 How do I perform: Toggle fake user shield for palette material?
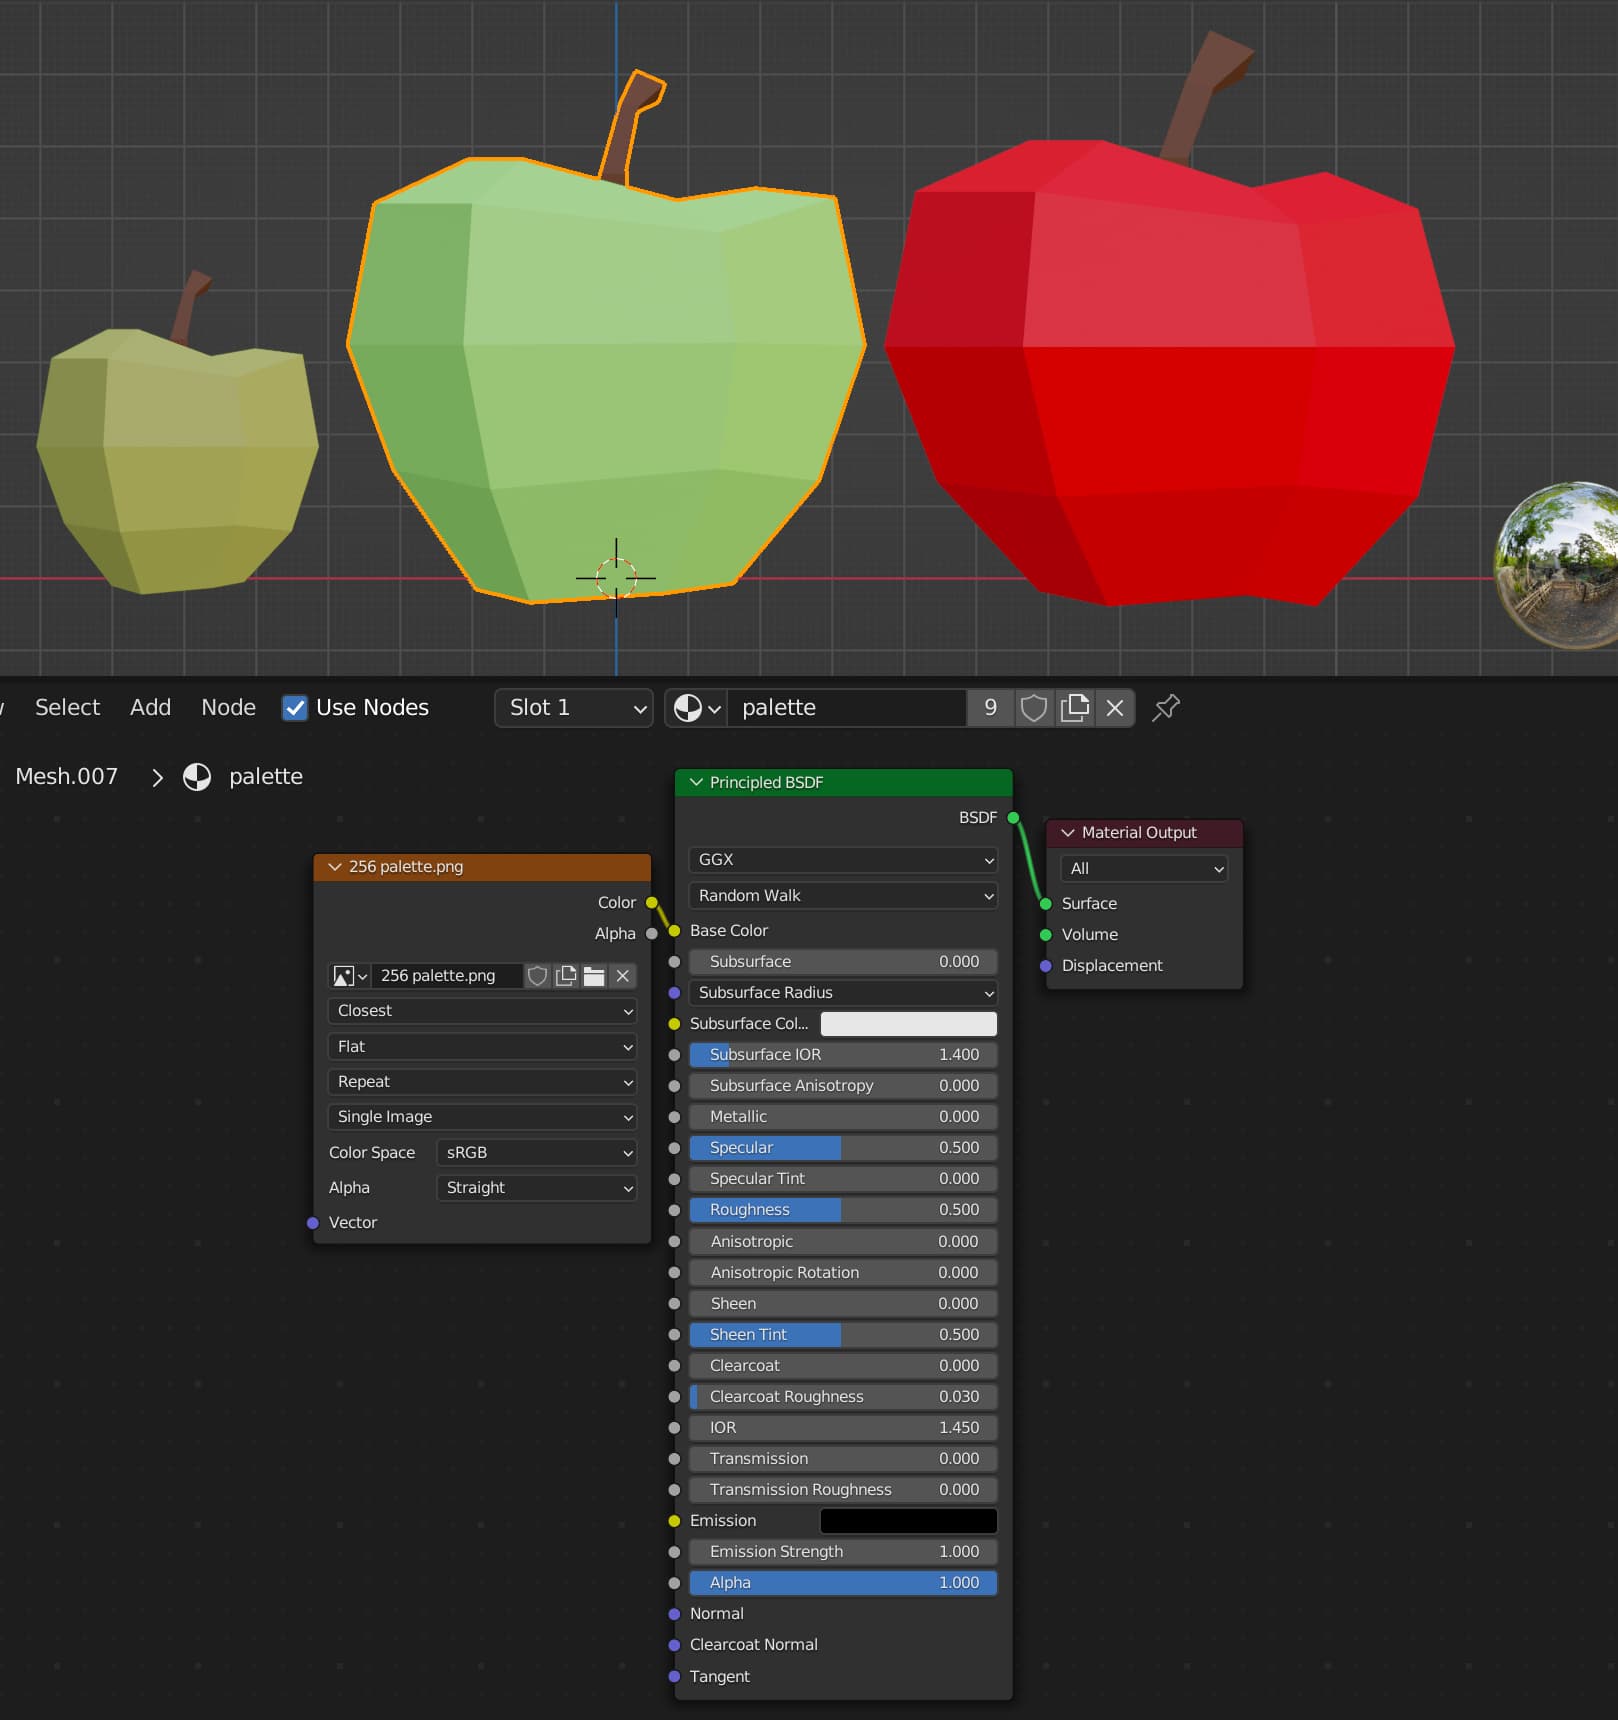point(1033,708)
